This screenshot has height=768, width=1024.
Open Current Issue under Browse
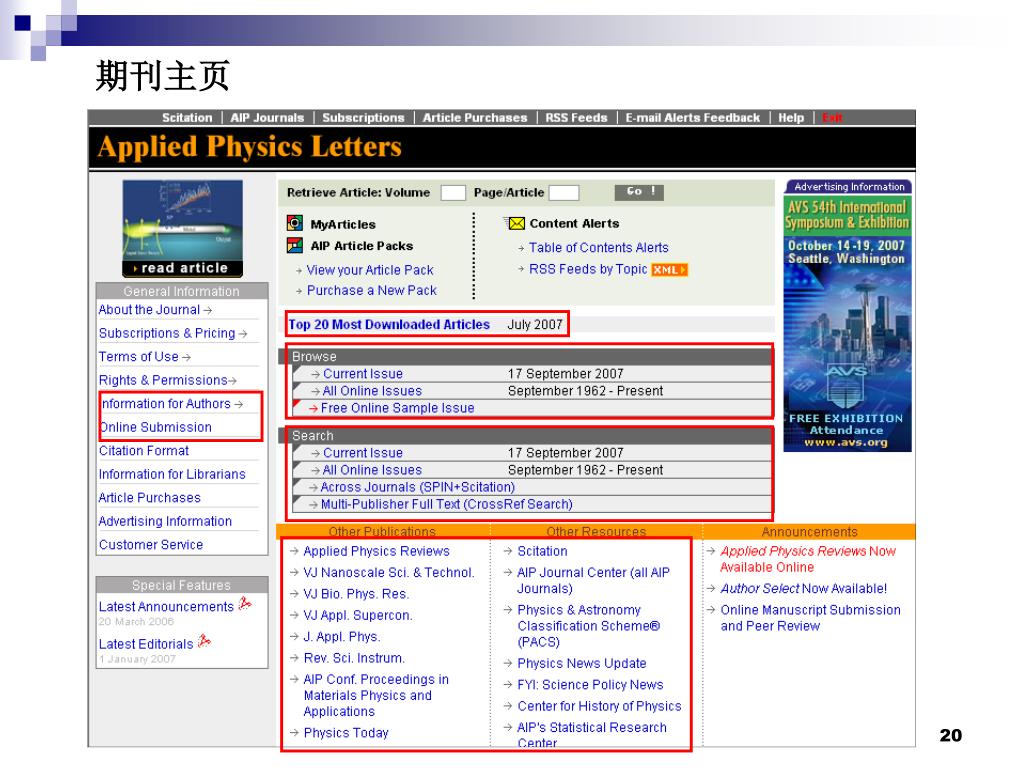coord(362,374)
